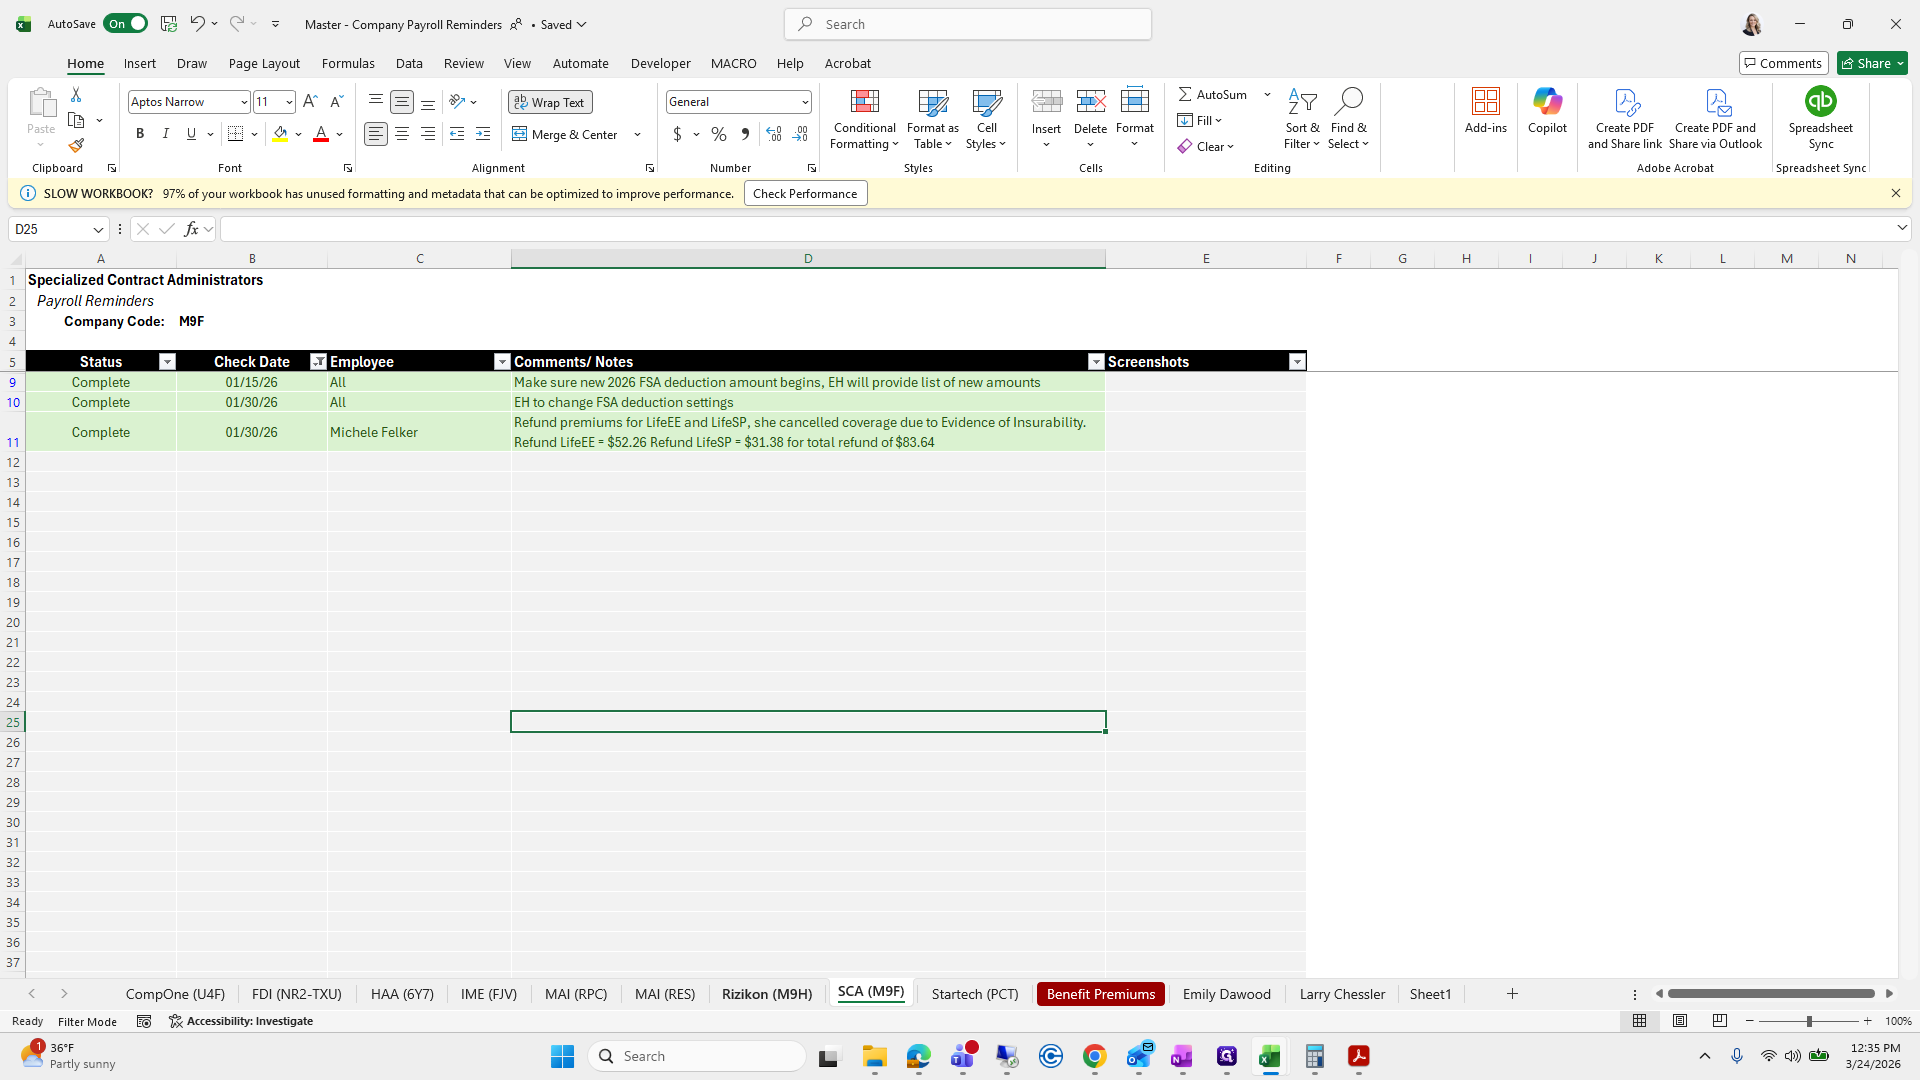Open the Formulas ribbon tab
The height and width of the screenshot is (1080, 1920).
point(348,63)
